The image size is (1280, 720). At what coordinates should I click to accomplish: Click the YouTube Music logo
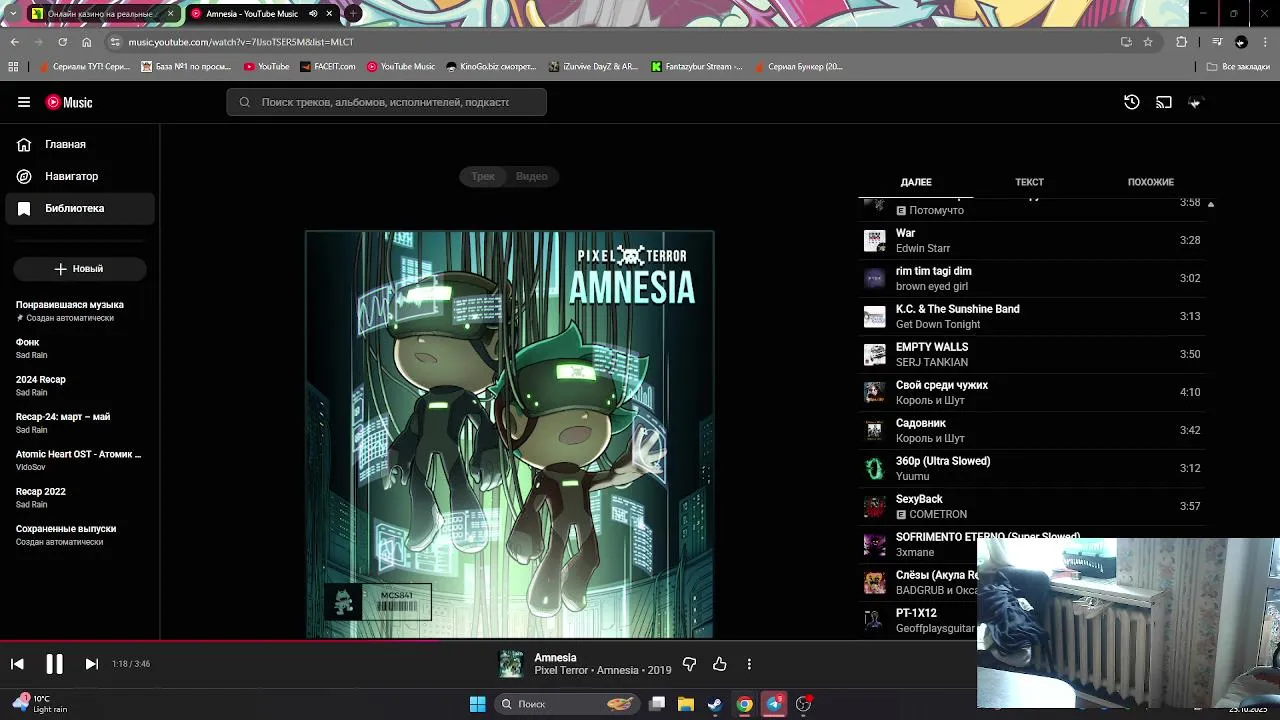[69, 102]
